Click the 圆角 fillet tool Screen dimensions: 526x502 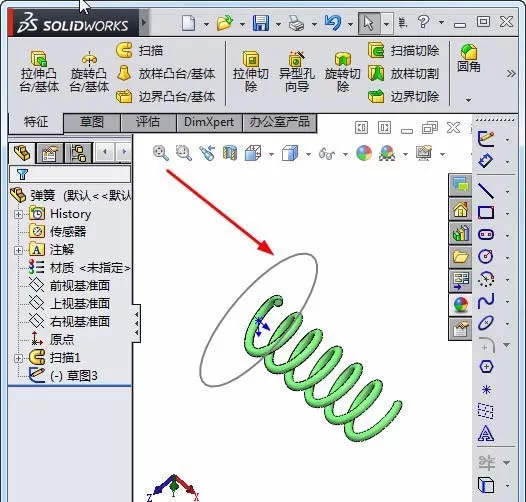coord(469,58)
